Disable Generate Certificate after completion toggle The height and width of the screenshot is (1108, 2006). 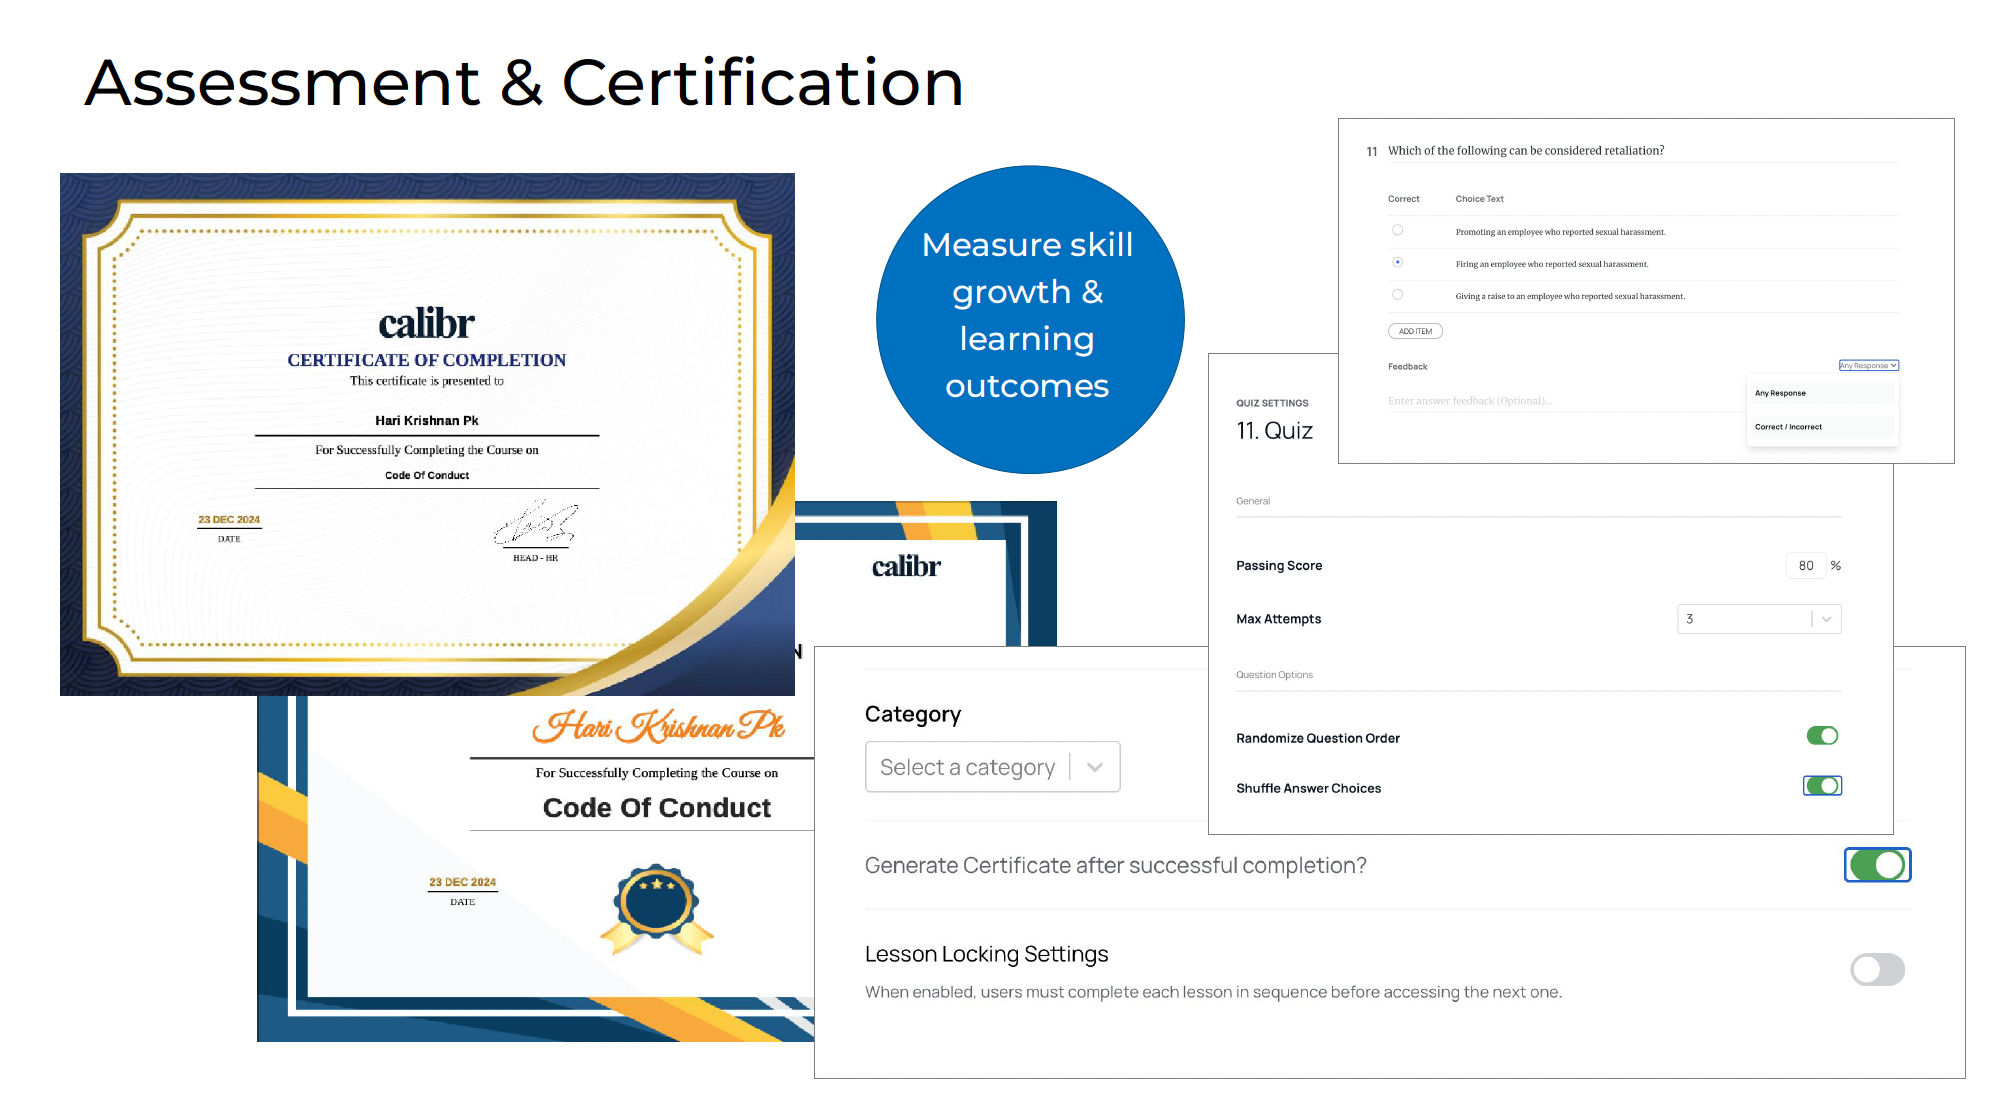pyautogui.click(x=1877, y=865)
